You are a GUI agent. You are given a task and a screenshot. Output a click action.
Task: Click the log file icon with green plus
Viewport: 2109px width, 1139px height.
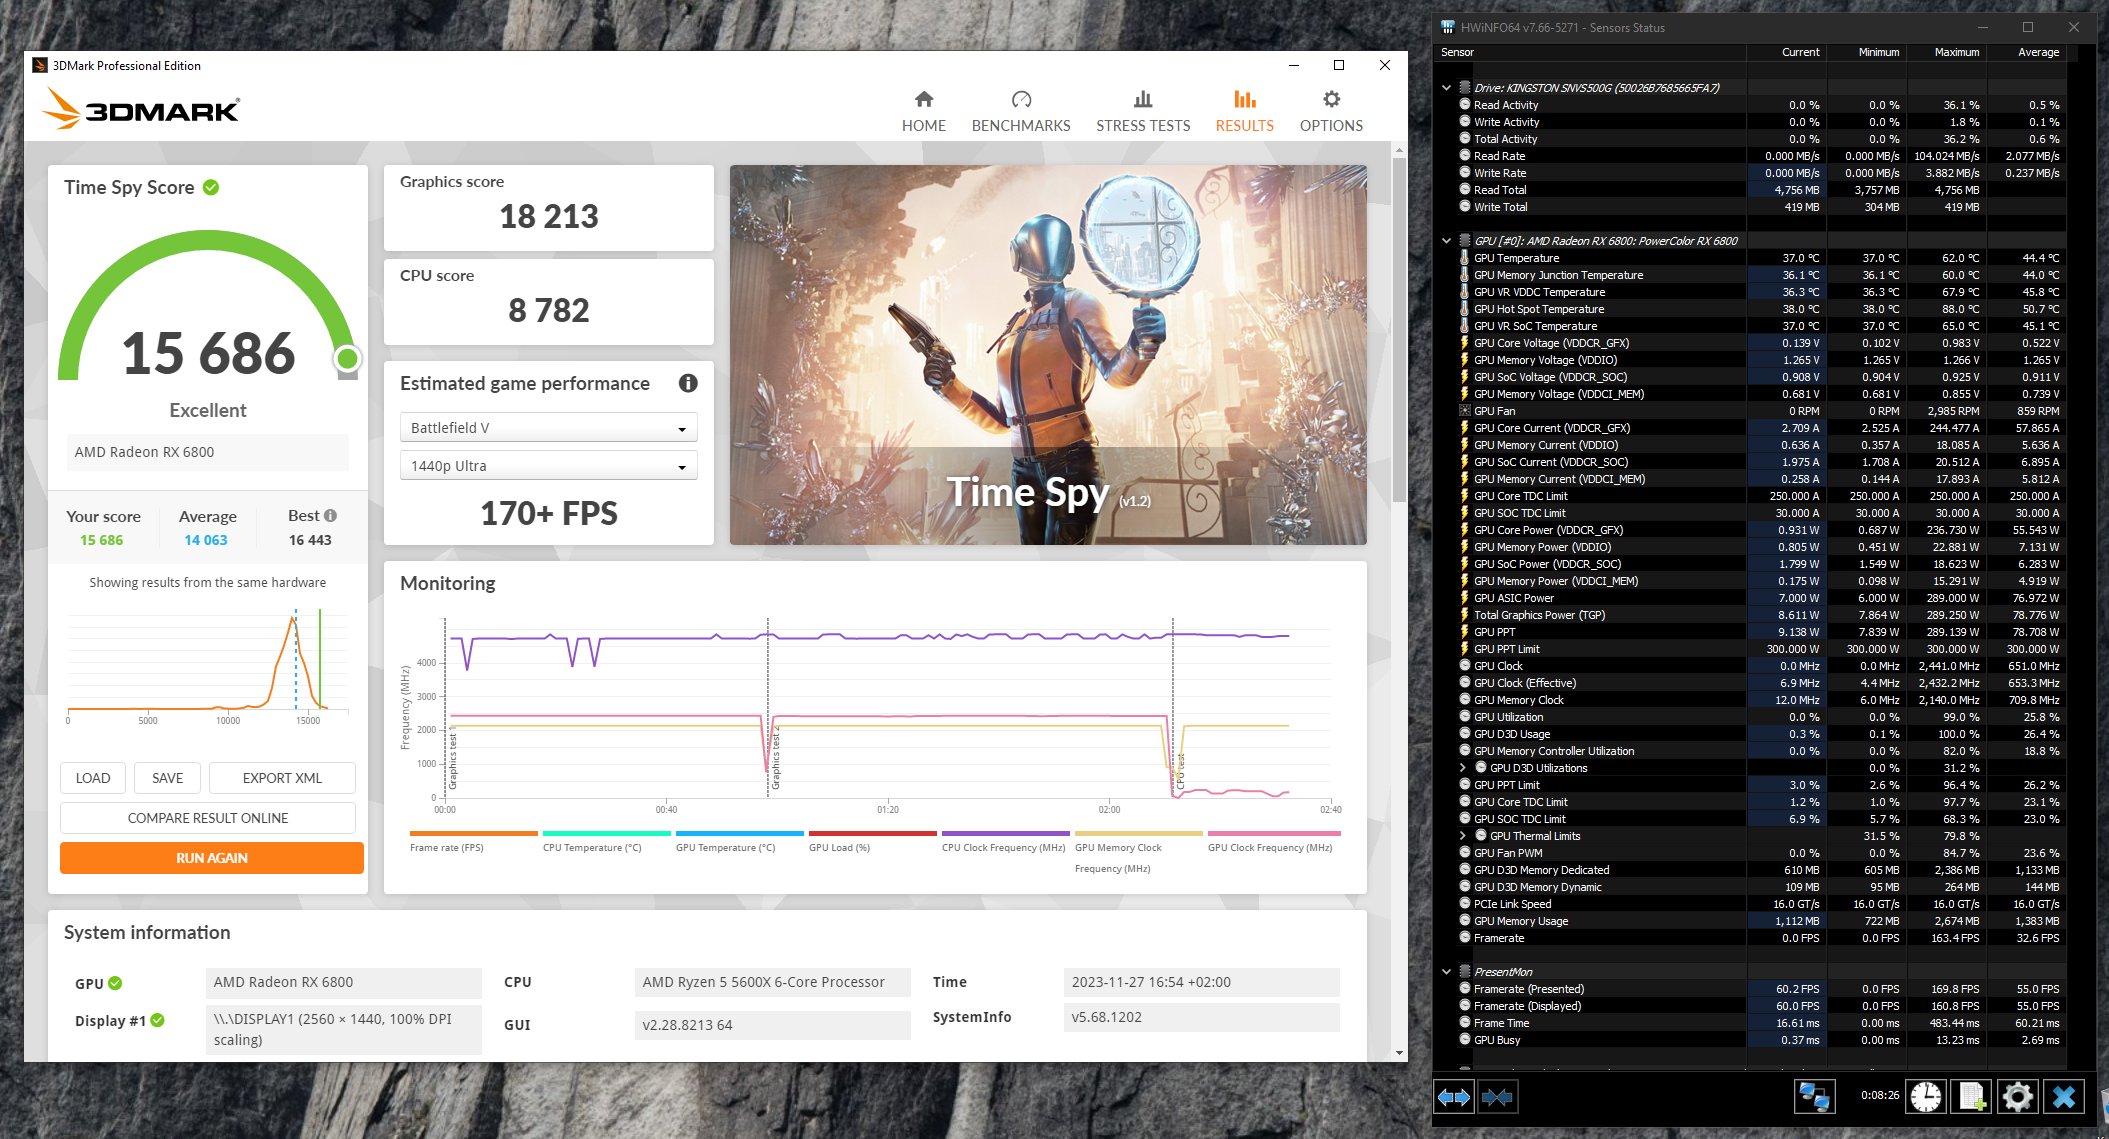coord(1972,1097)
